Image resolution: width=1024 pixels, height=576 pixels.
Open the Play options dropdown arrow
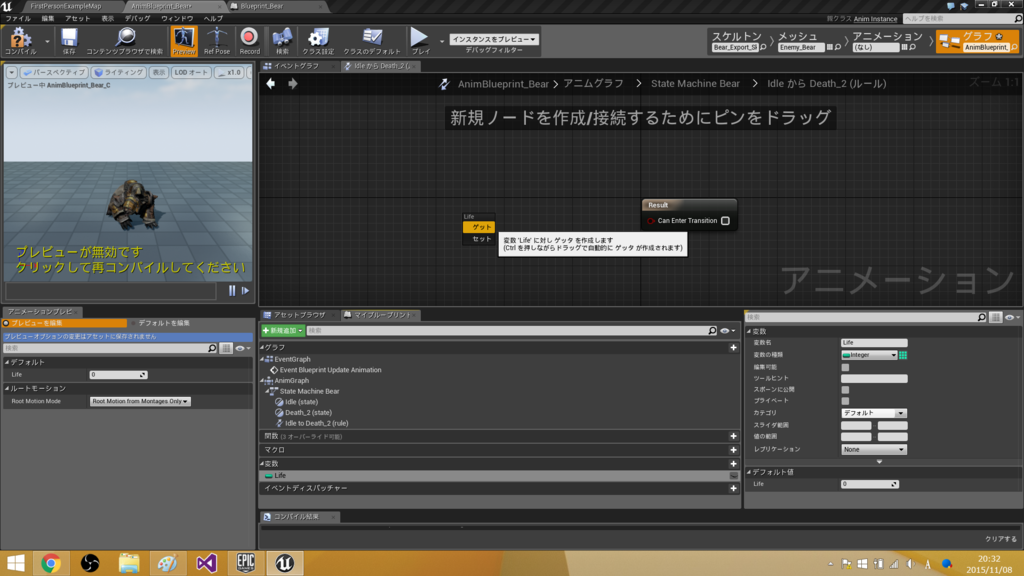tap(441, 41)
